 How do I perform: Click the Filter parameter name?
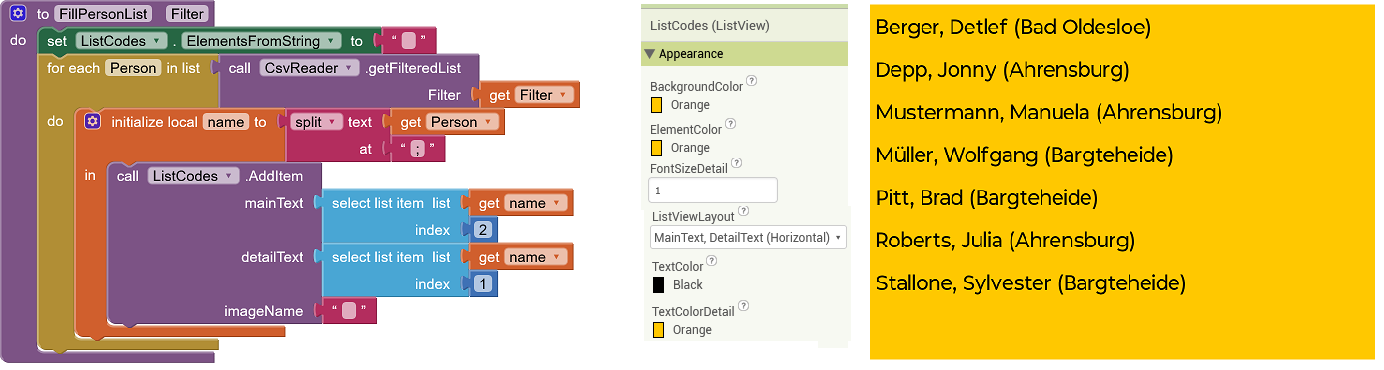point(186,14)
